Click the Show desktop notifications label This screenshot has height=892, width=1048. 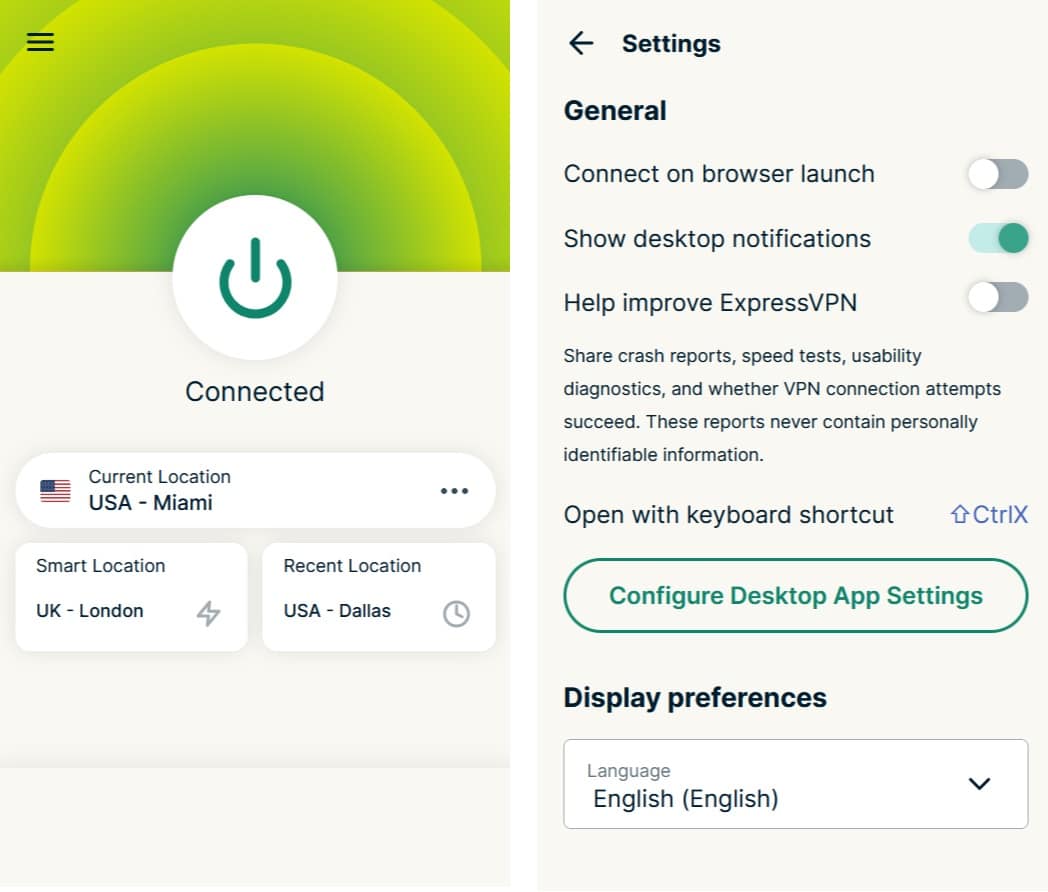pyautogui.click(x=717, y=239)
